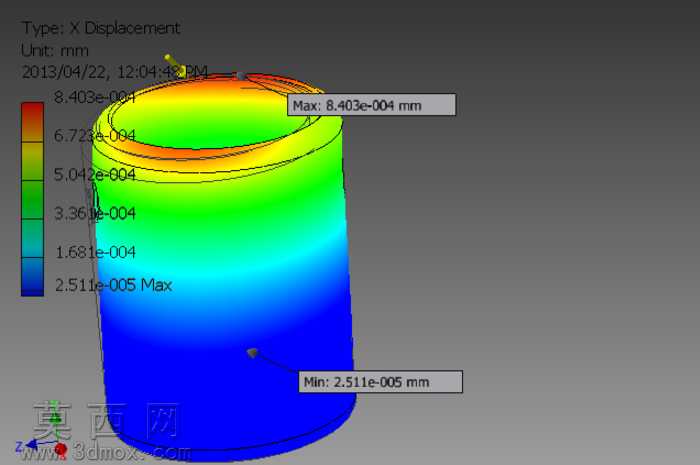Click the legend value 8.403e-004
700x465 pixels.
[x=94, y=97]
